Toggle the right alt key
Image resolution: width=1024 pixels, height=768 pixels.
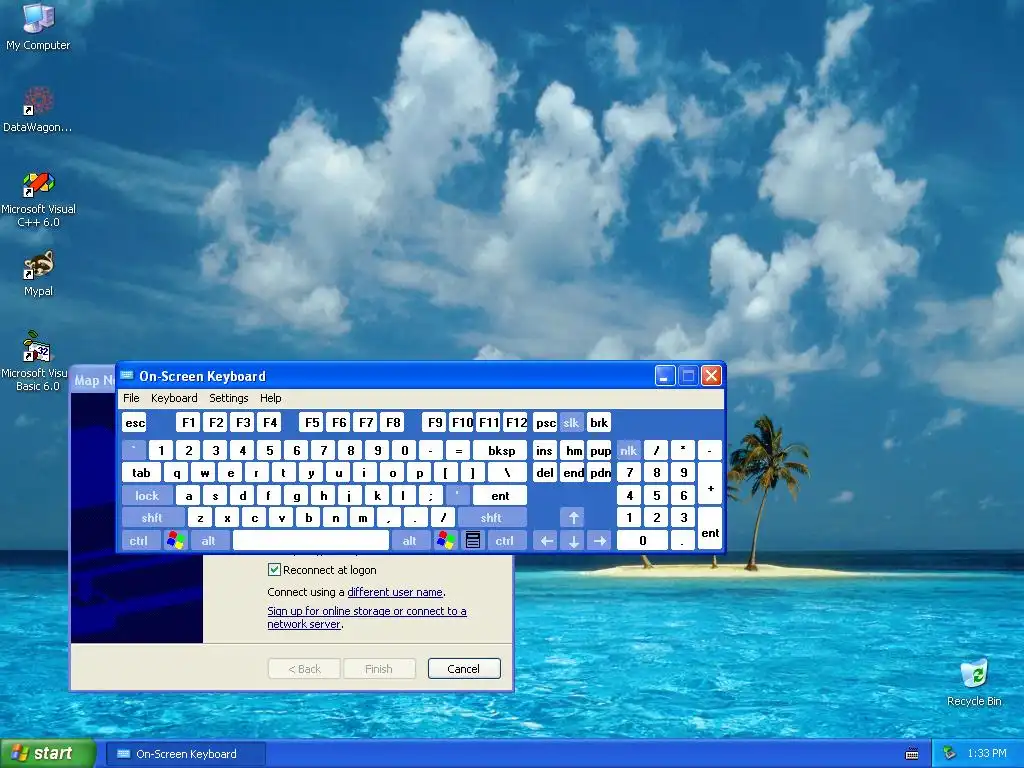click(409, 540)
